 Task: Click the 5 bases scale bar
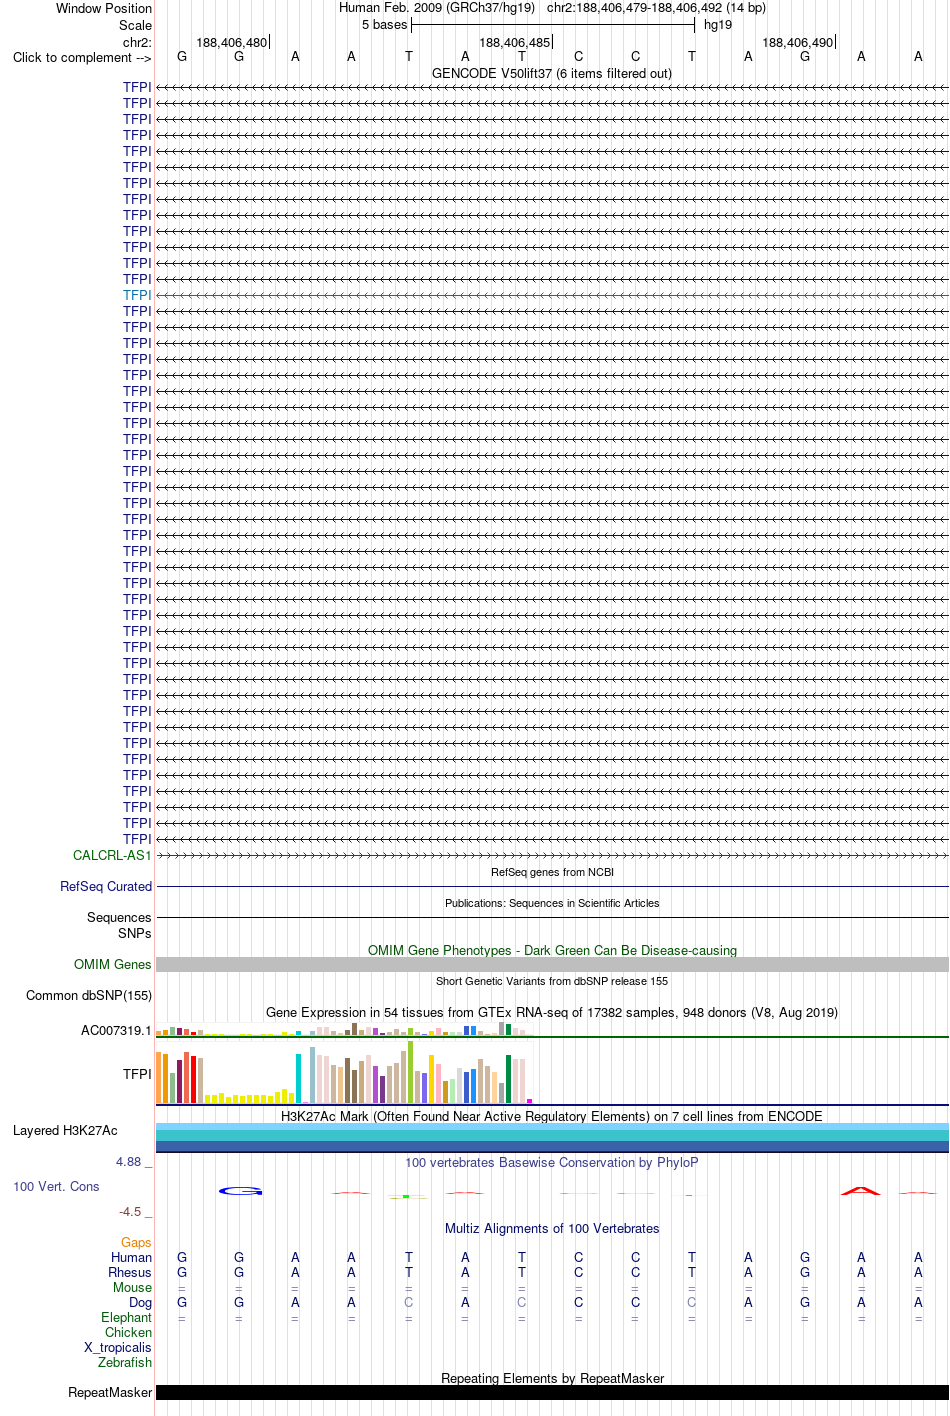(x=552, y=24)
